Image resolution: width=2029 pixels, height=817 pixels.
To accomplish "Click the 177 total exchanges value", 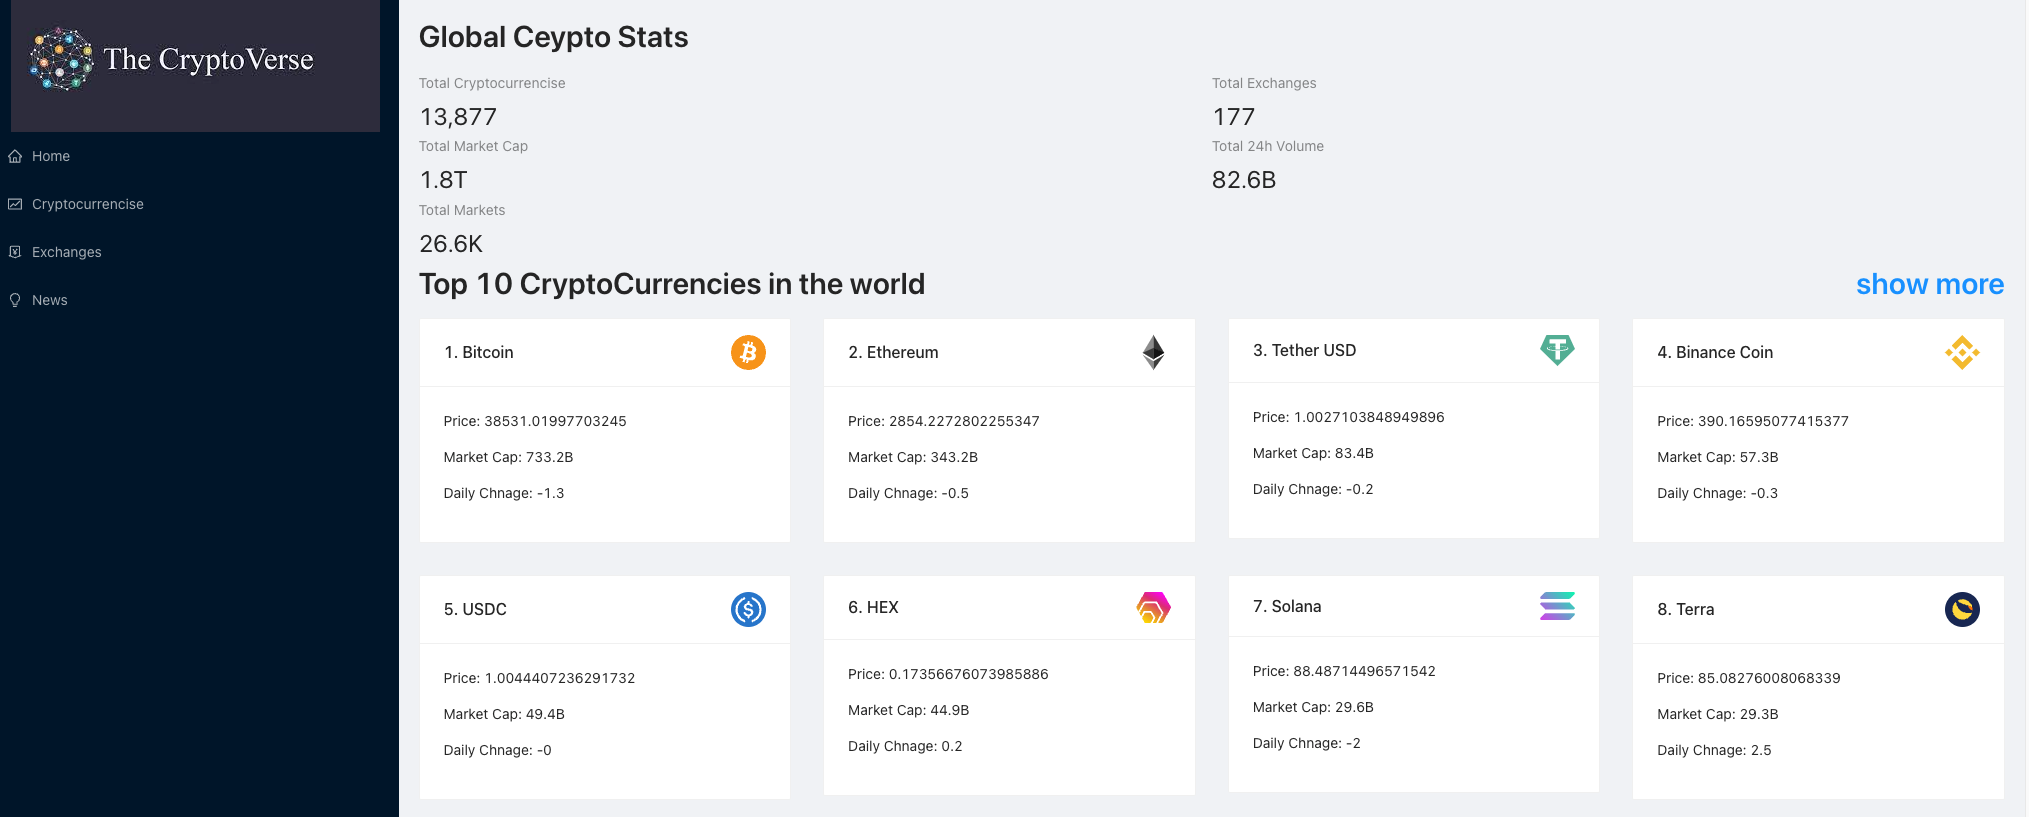I will pyautogui.click(x=1233, y=117).
